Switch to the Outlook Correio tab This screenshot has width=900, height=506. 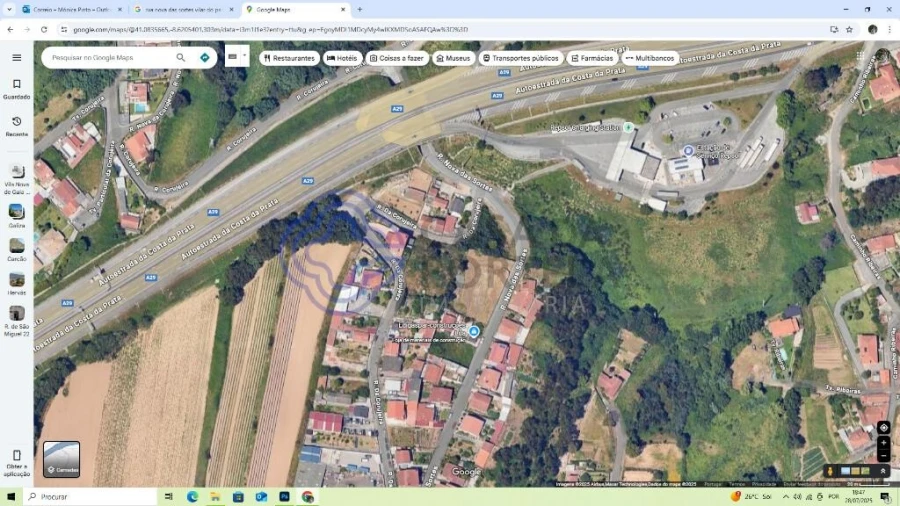tap(72, 10)
